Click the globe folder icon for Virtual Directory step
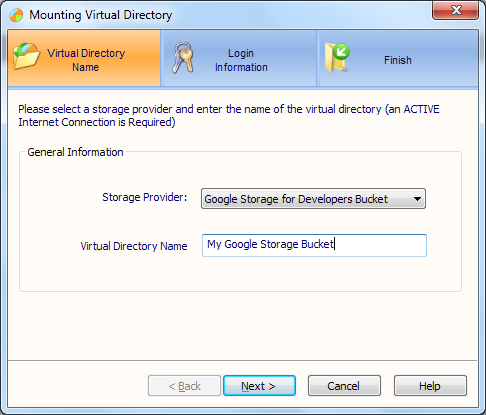The width and height of the screenshot is (486, 415). click(x=26, y=56)
